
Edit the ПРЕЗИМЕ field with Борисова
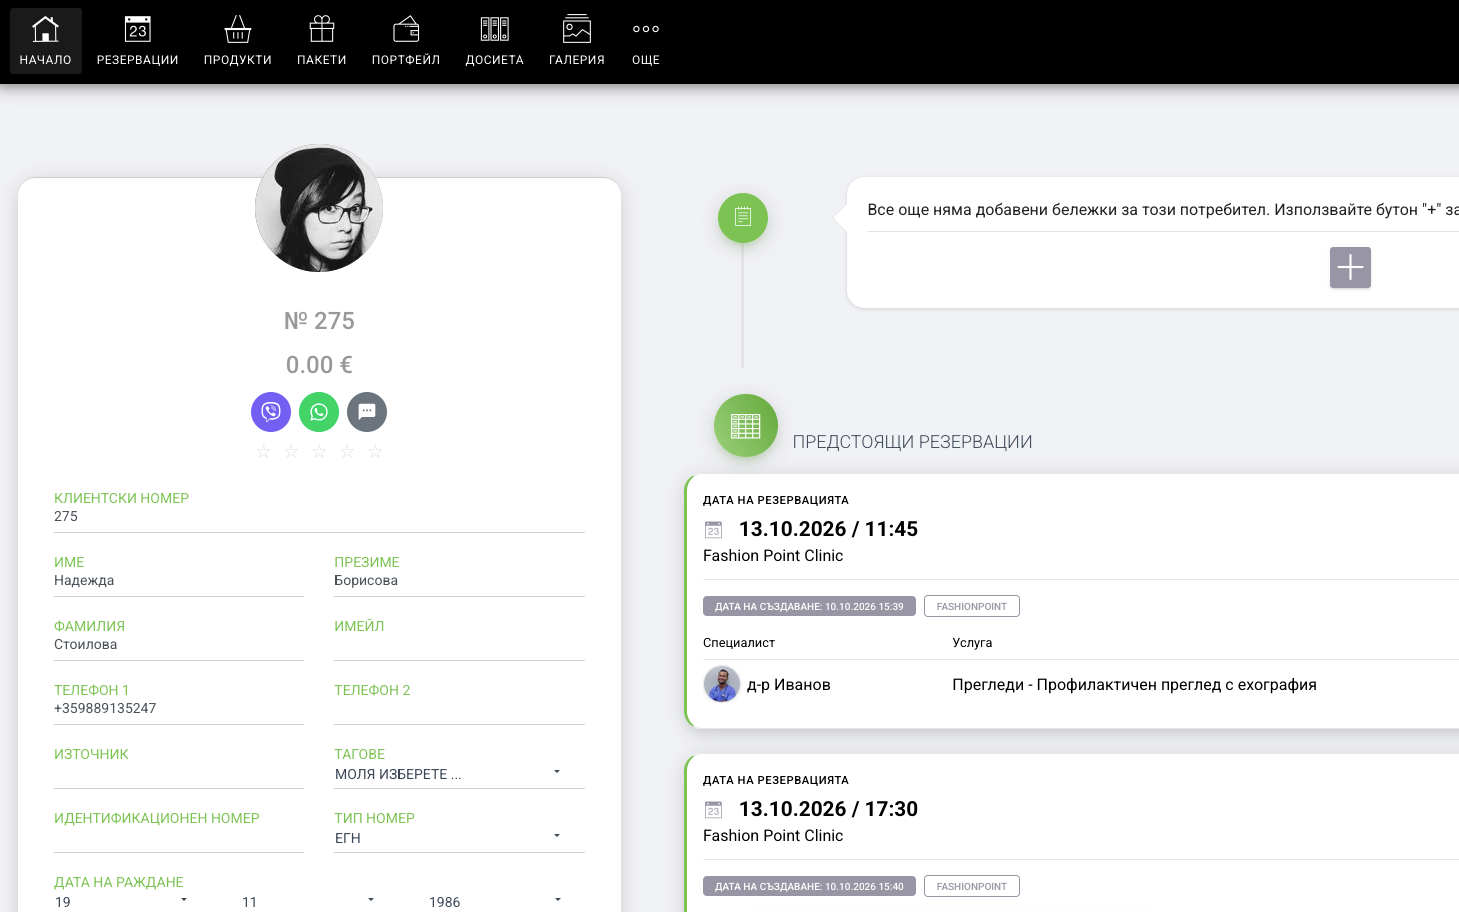coord(459,581)
